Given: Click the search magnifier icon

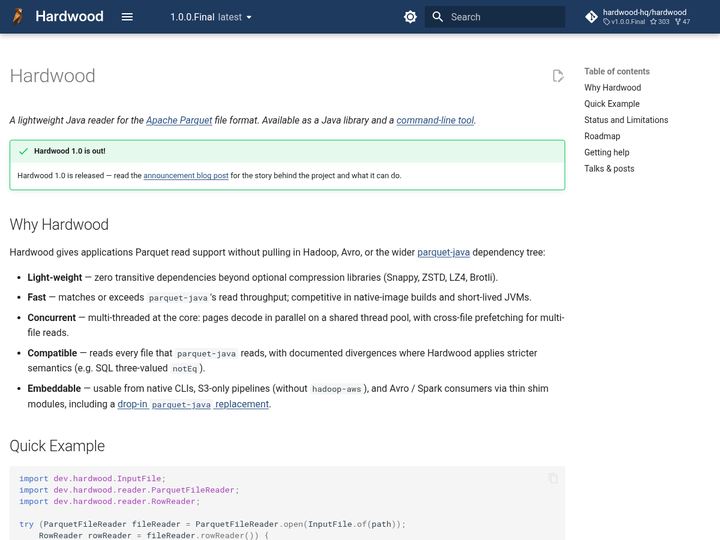Looking at the screenshot, I should 438,17.
